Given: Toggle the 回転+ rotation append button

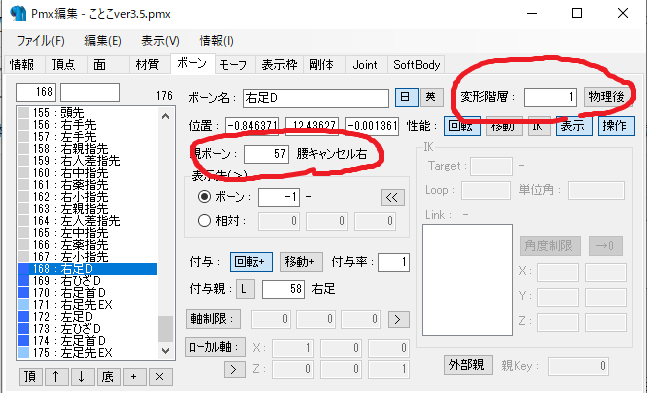Looking at the screenshot, I should (x=251, y=262).
